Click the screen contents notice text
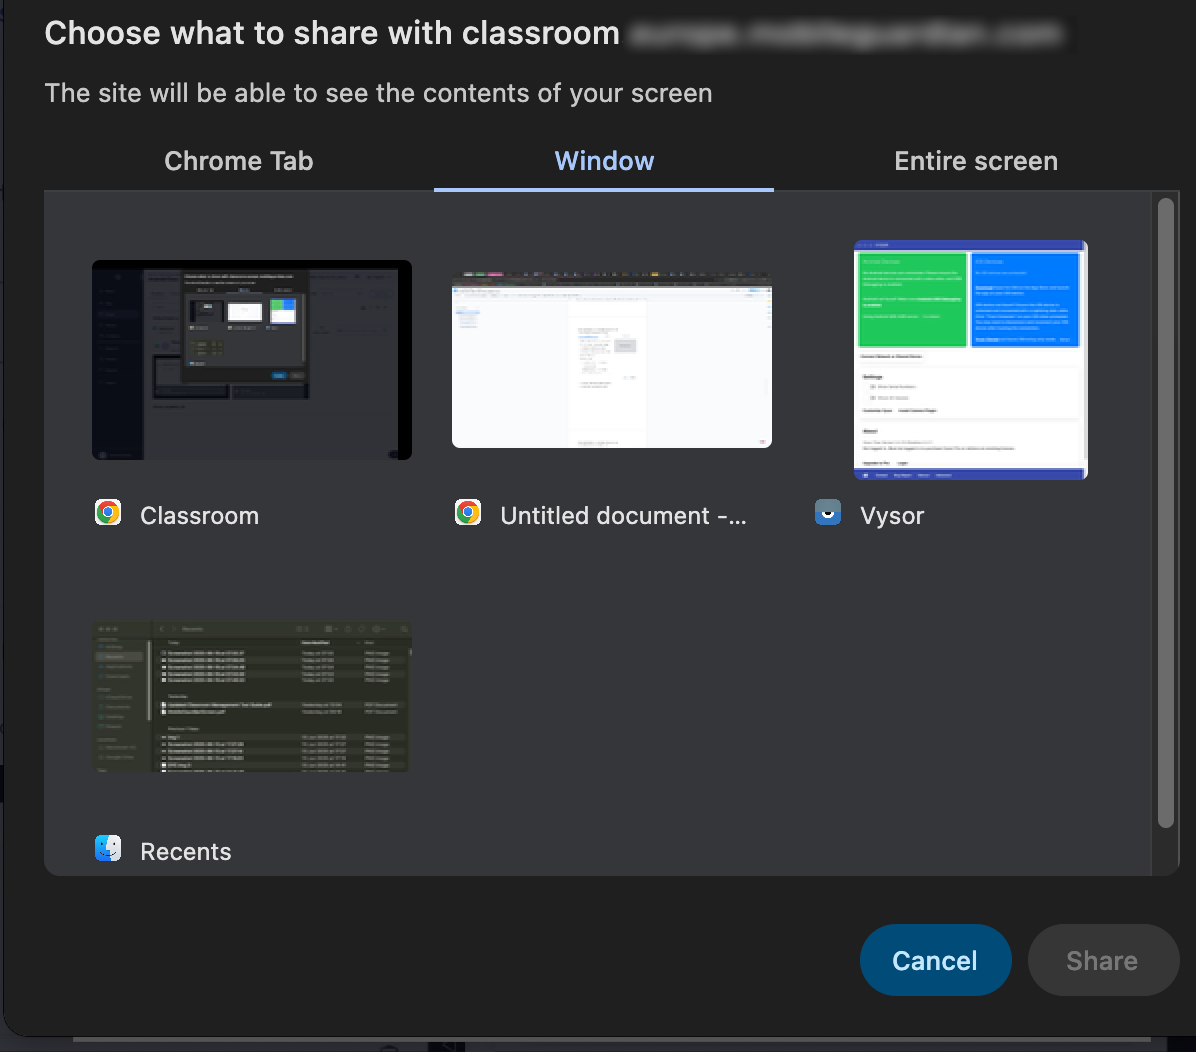Viewport: 1196px width, 1052px height. coord(378,94)
